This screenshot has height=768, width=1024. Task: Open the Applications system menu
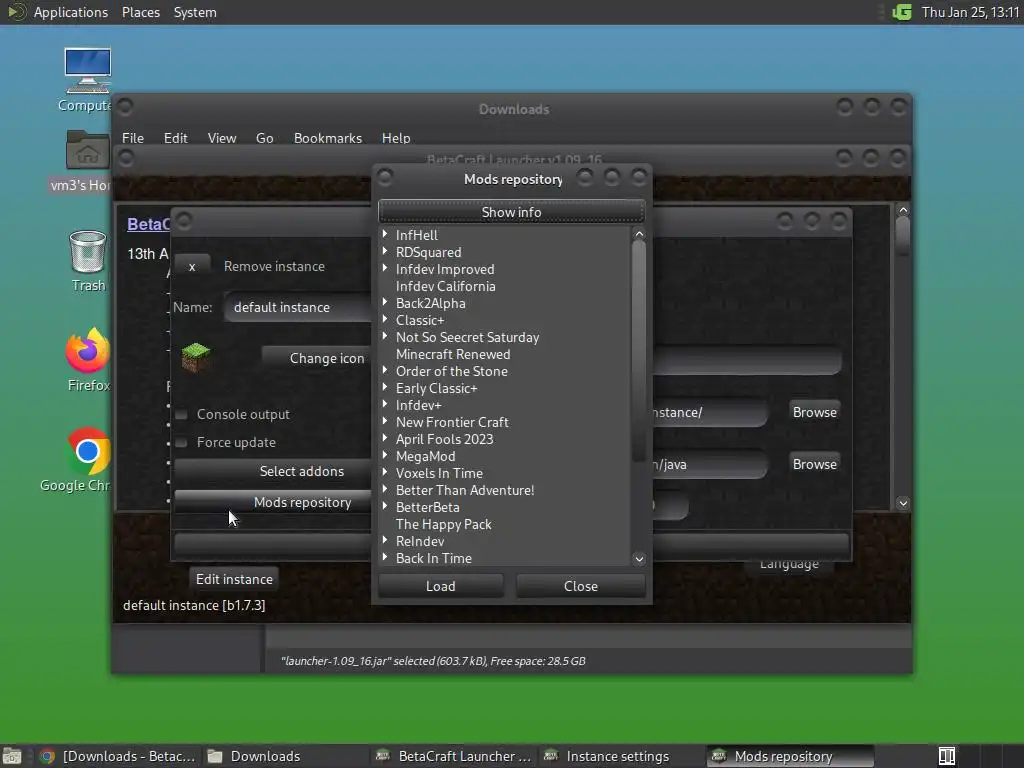click(x=71, y=12)
